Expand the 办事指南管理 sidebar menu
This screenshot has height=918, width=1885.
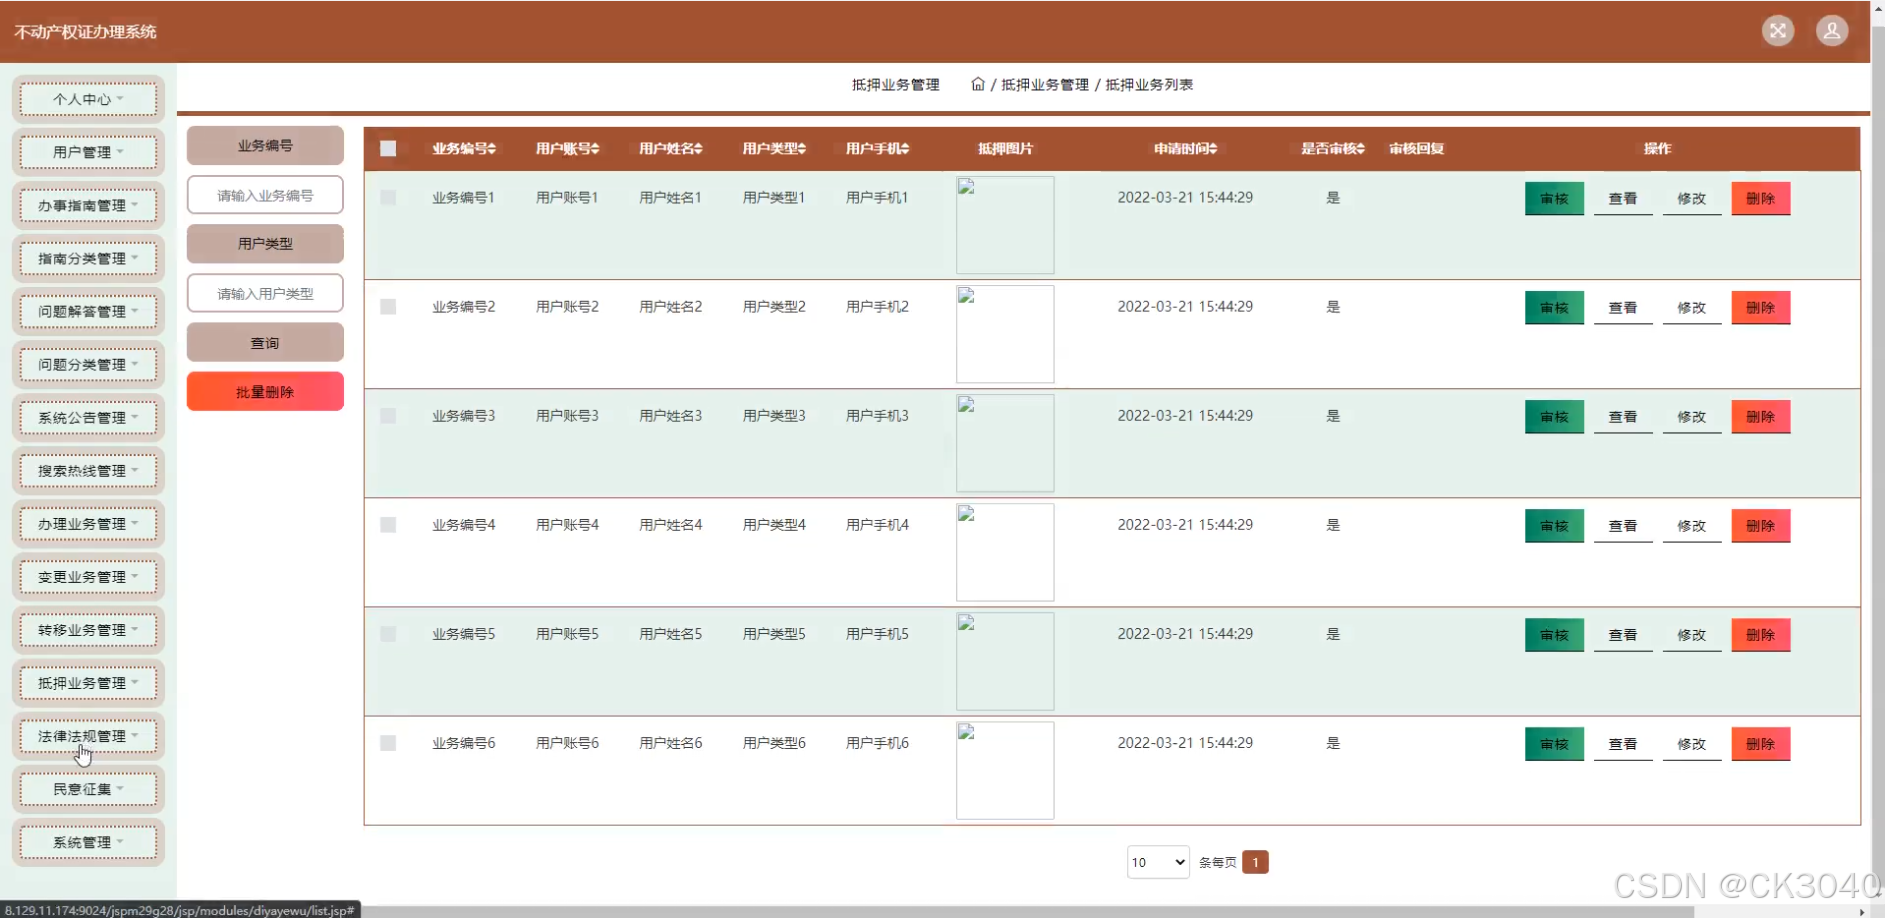coord(88,205)
